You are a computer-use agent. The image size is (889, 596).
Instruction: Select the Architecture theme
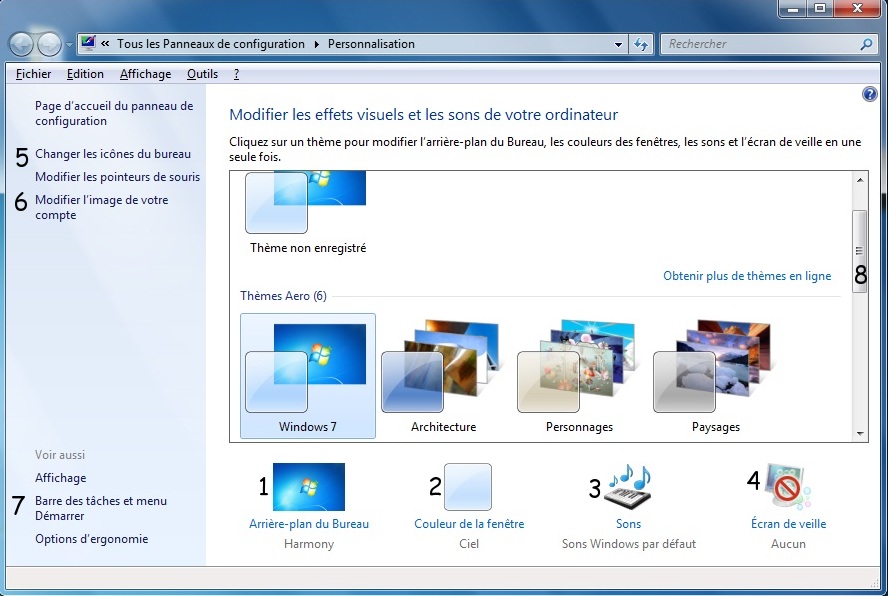(443, 376)
